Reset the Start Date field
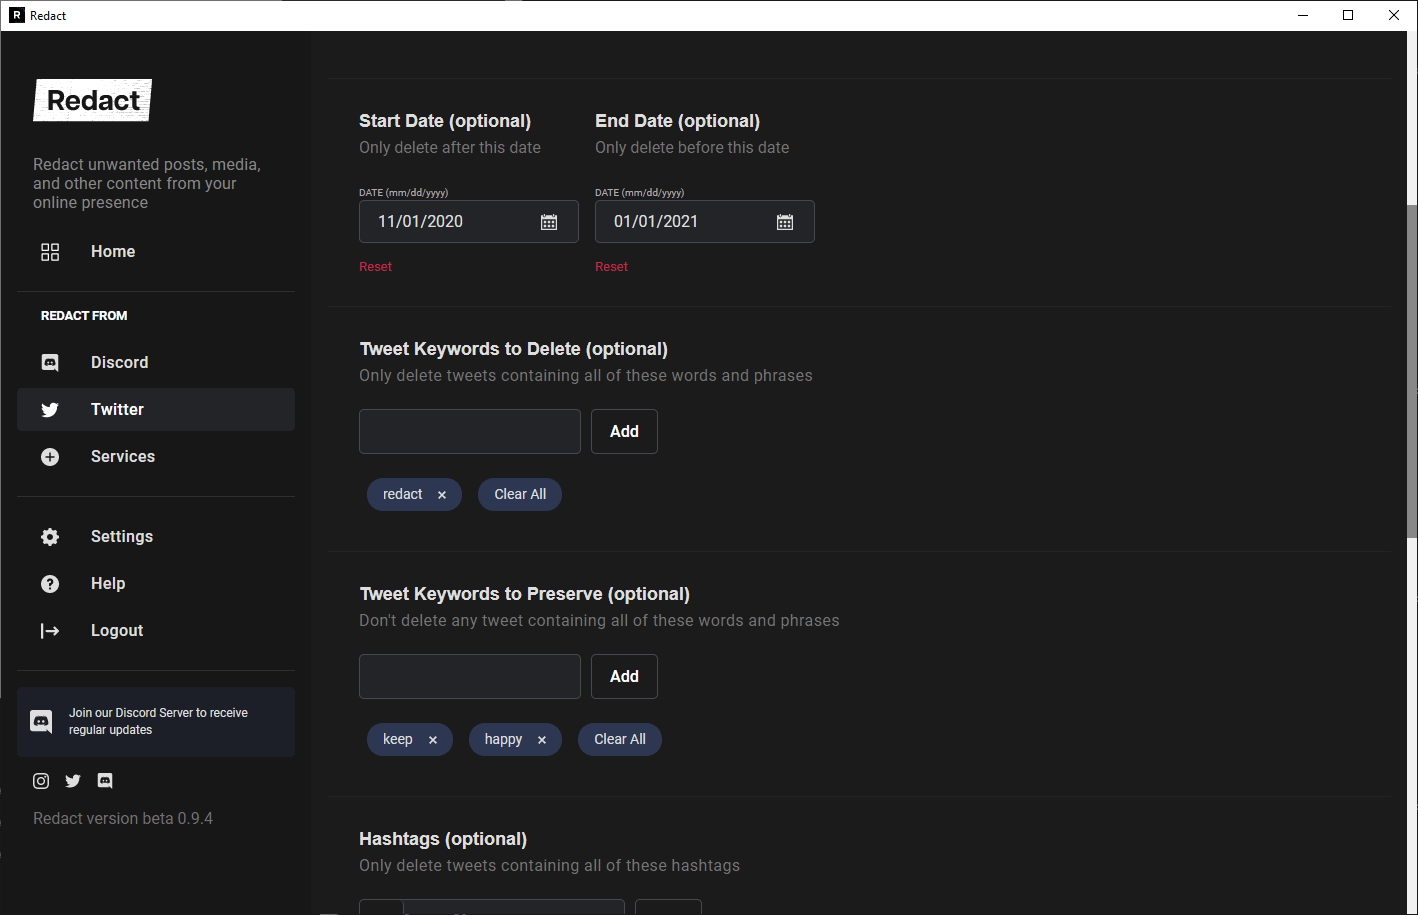This screenshot has height=915, width=1418. pyautogui.click(x=375, y=266)
